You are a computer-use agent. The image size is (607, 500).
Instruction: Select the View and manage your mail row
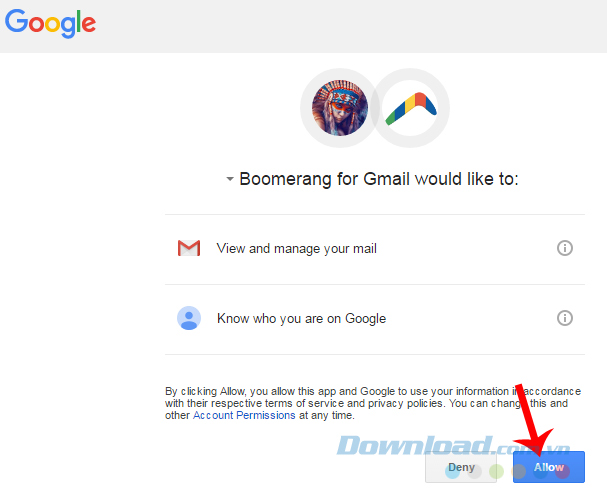point(375,249)
